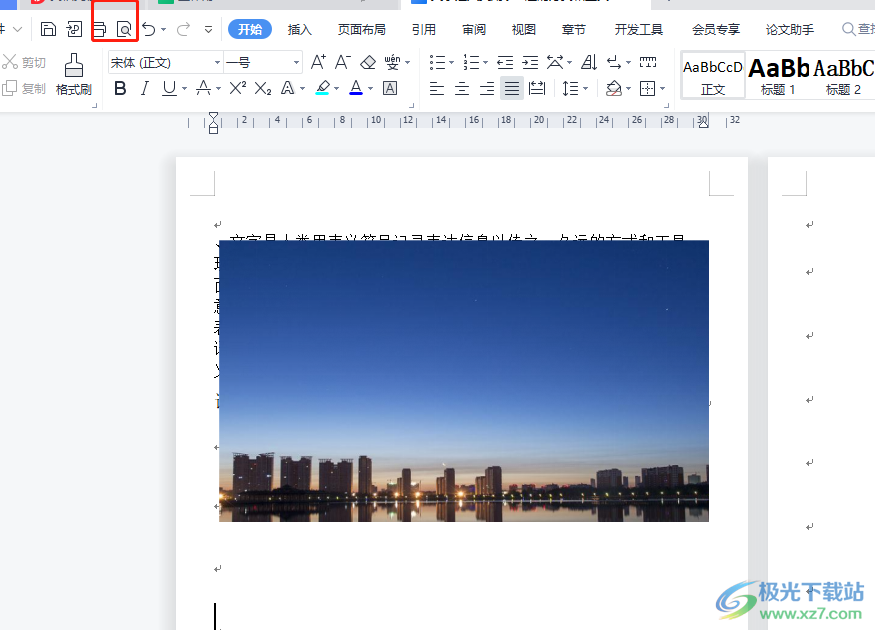This screenshot has width=875, height=630.
Task: Toggle superscript X² formatting
Action: tap(238, 88)
